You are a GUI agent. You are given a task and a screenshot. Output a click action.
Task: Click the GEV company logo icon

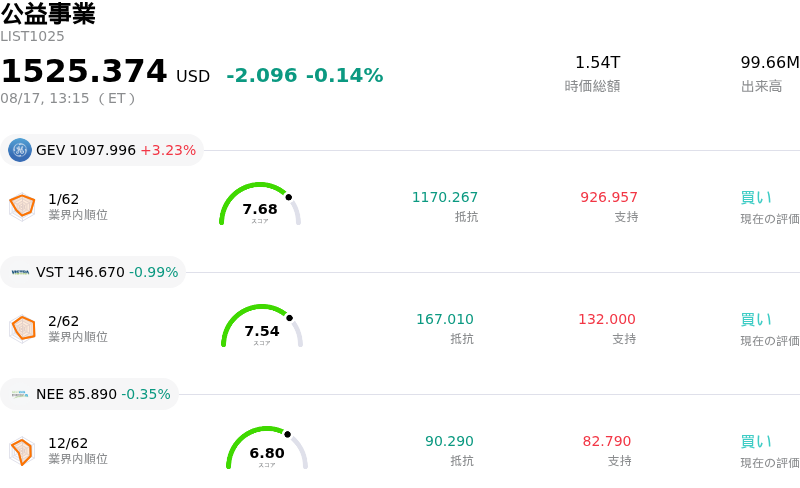click(x=20, y=150)
